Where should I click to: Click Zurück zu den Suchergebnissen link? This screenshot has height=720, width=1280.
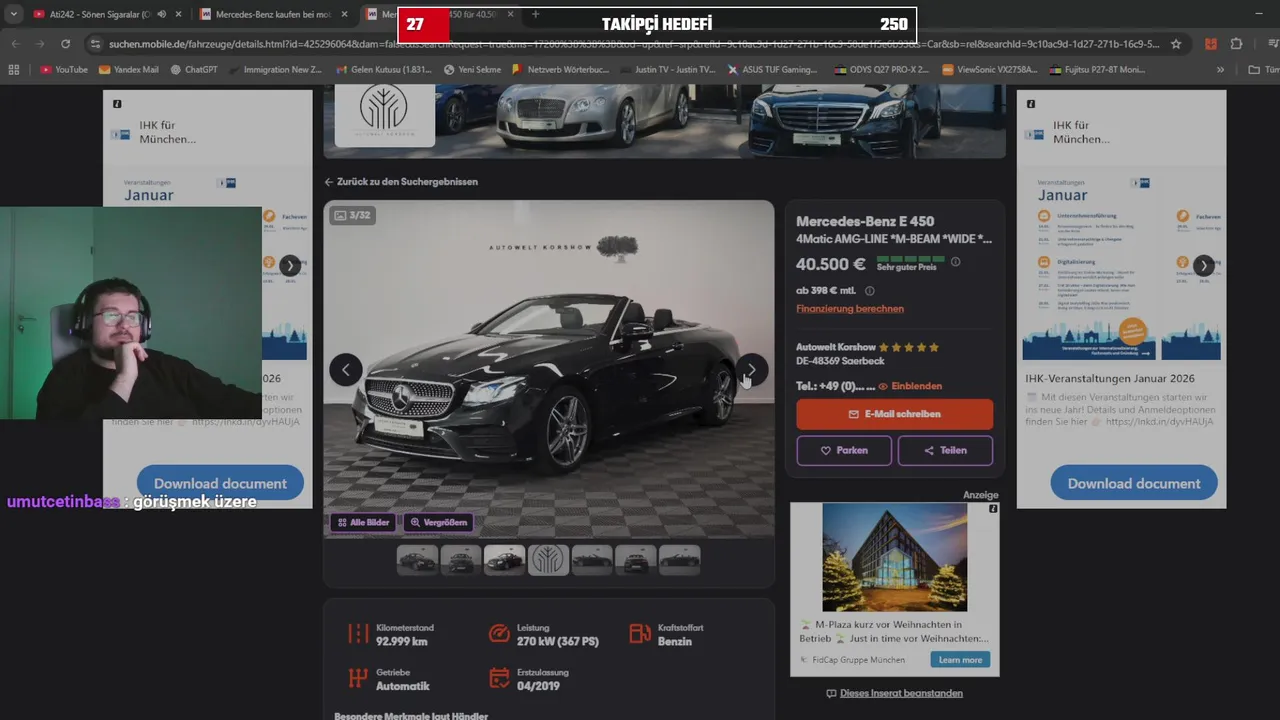[401, 182]
